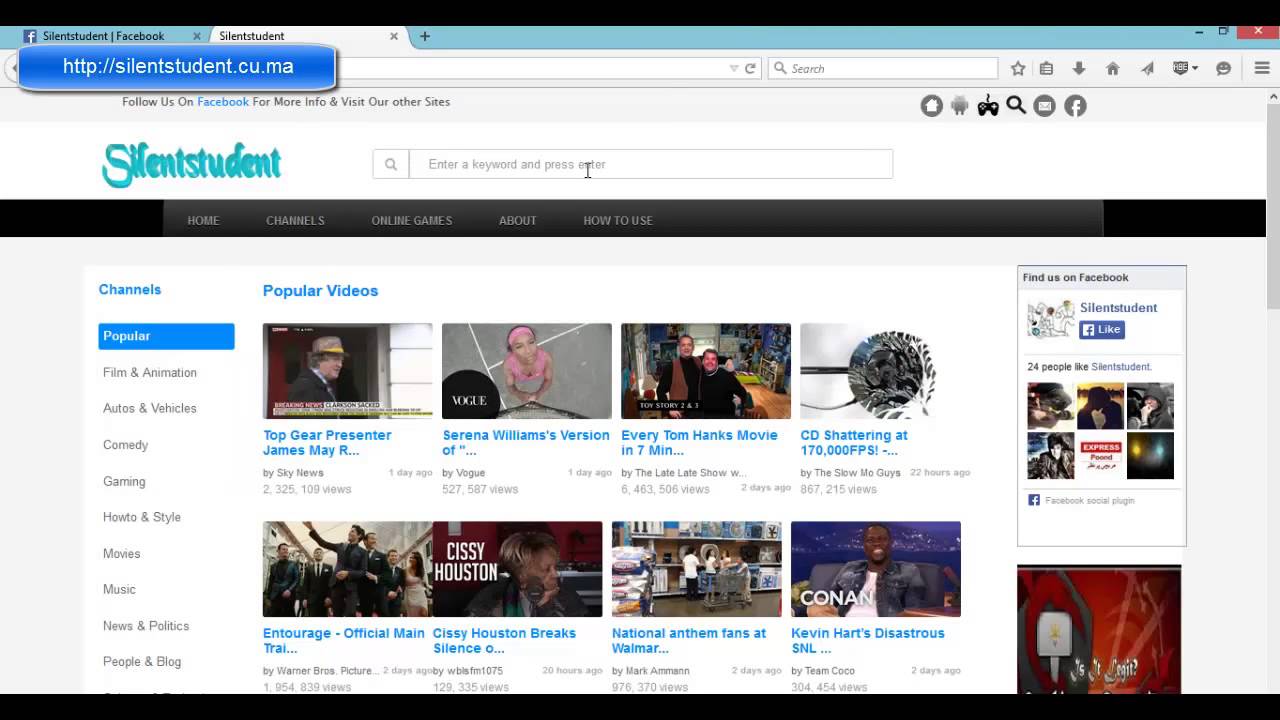This screenshot has width=1280, height=720.
Task: Open Top Gear Presenter video thumbnail
Action: (348, 371)
